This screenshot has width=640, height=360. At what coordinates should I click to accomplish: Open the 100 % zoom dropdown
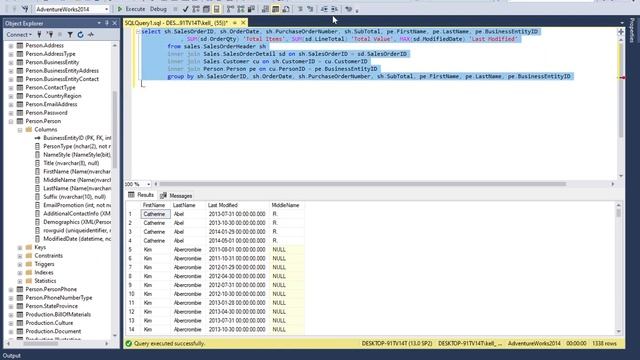[149, 184]
